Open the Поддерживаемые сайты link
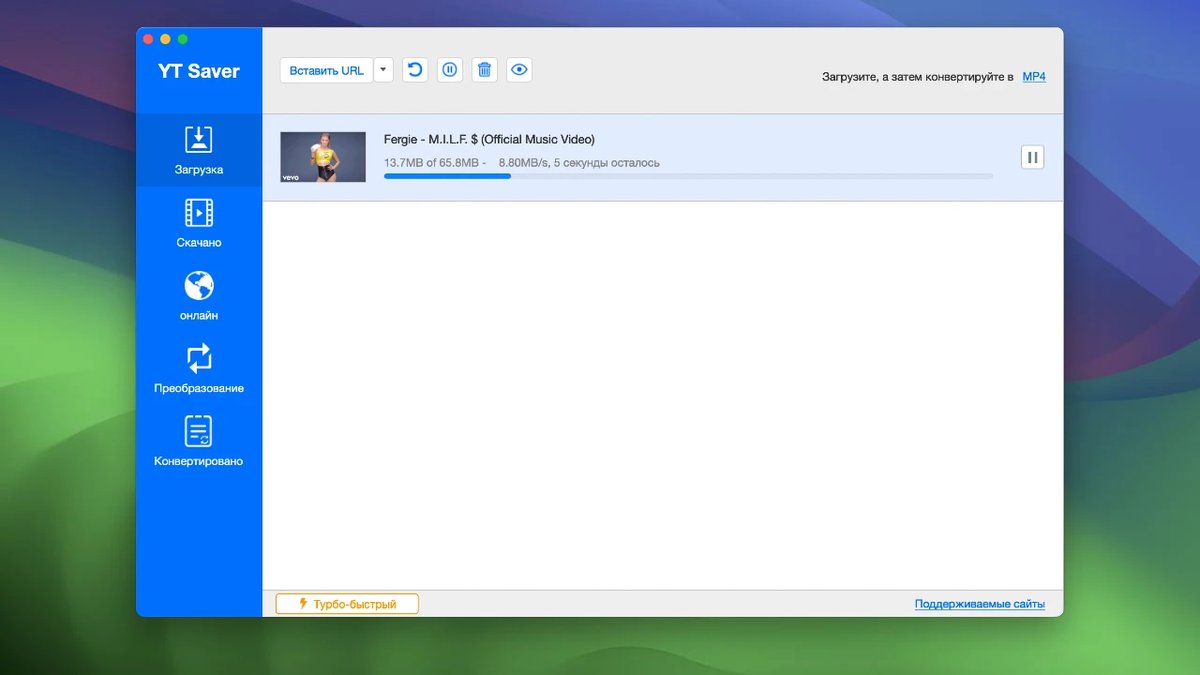The image size is (1200, 675). [979, 604]
